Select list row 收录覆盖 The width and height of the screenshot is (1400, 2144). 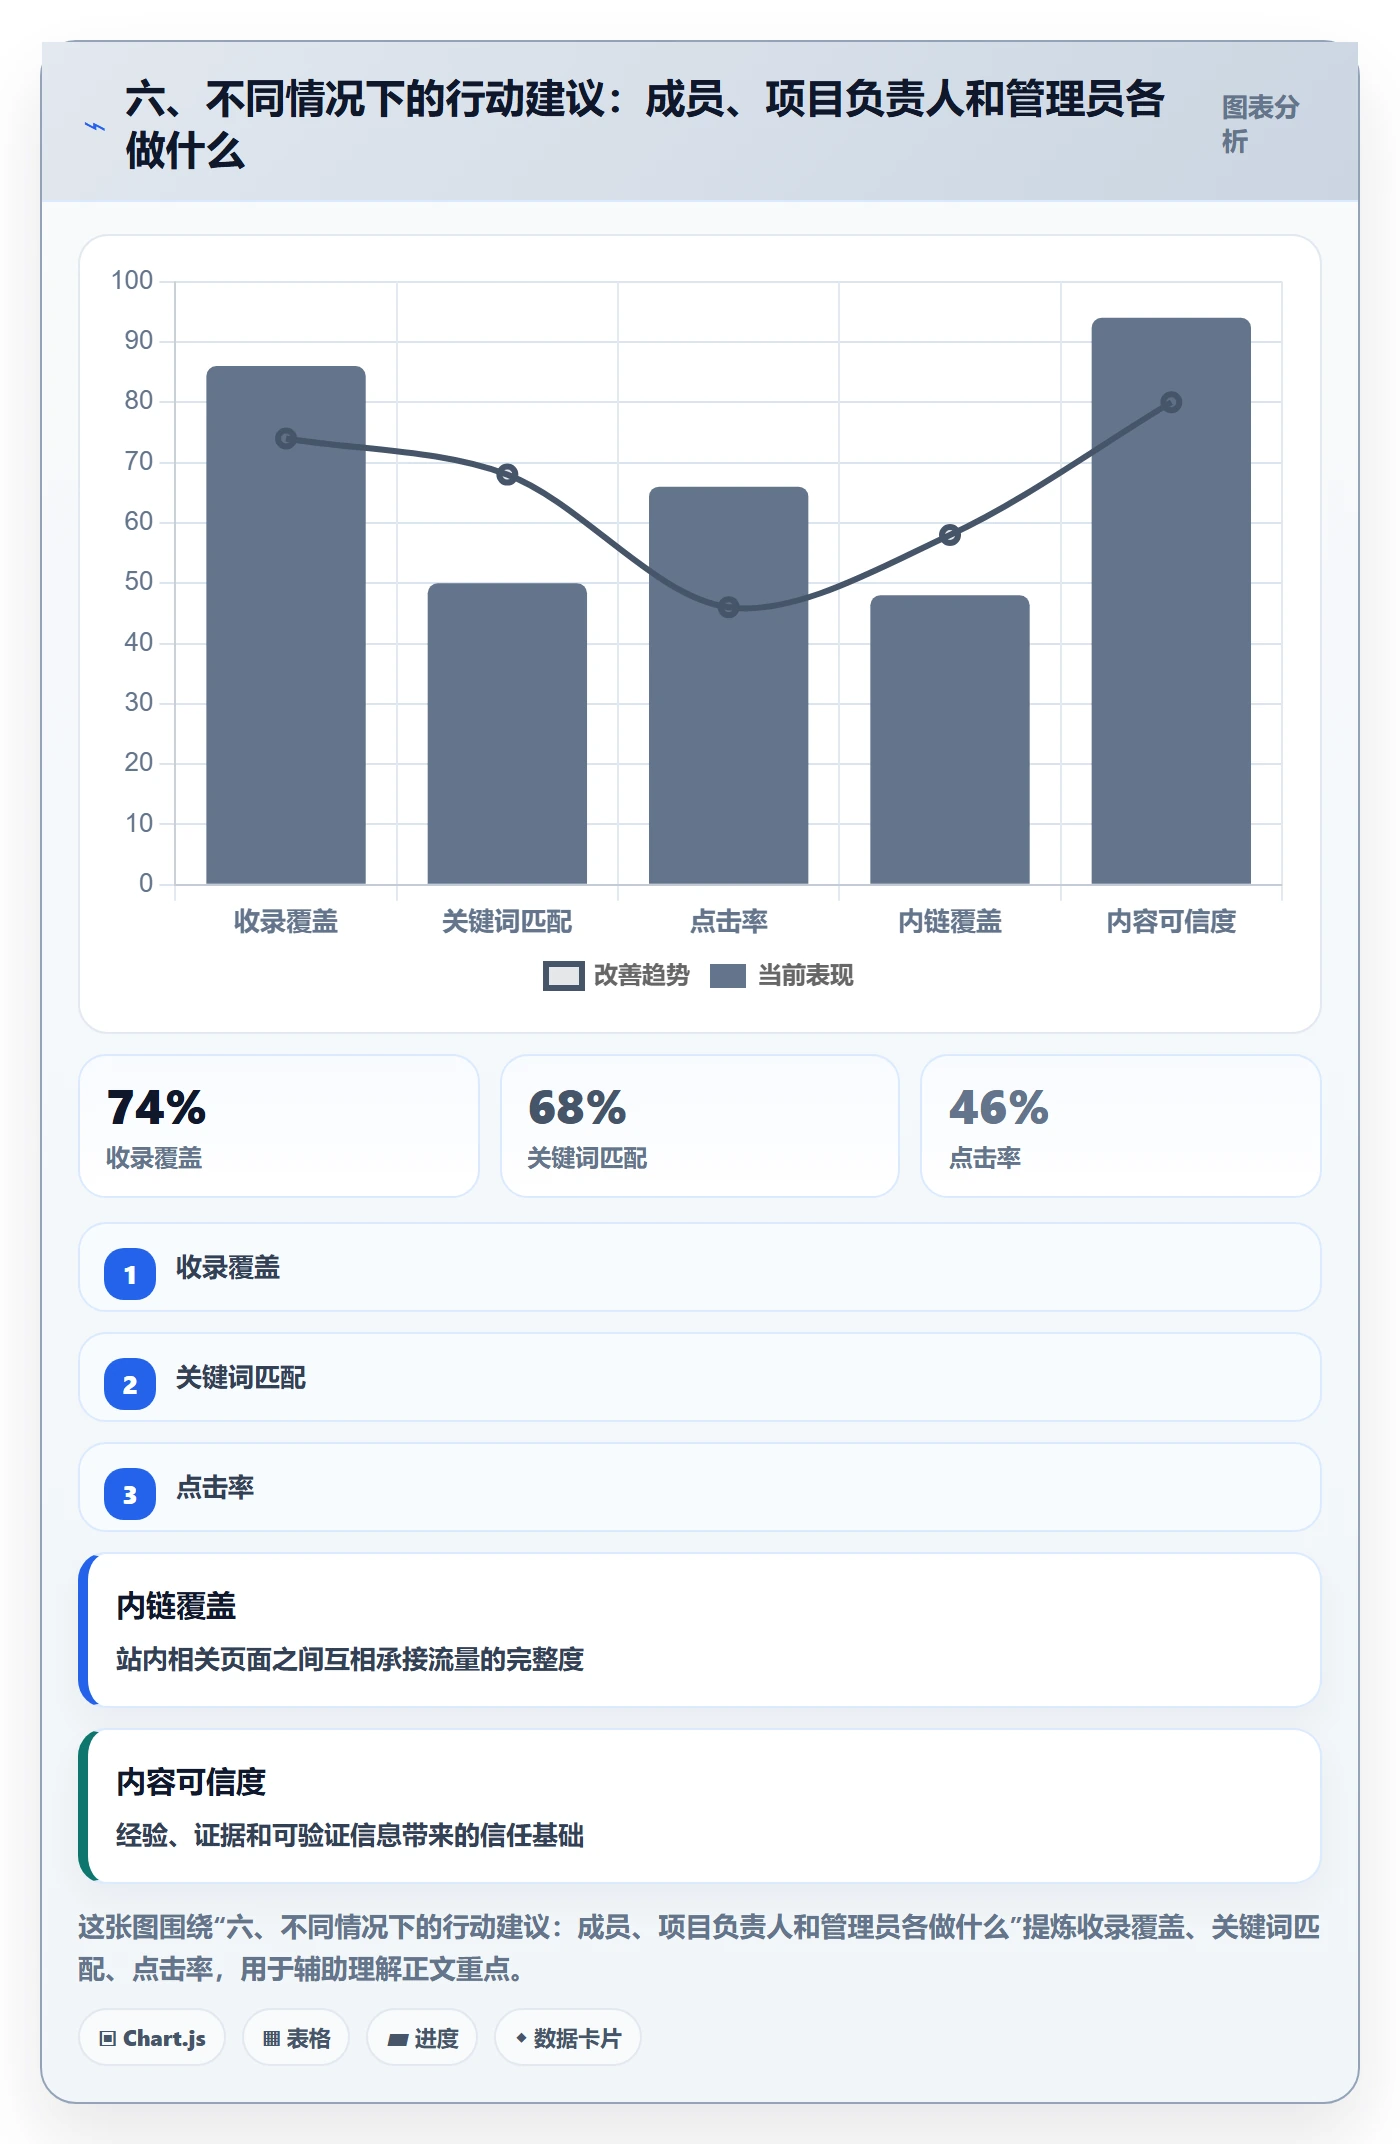pos(700,1267)
